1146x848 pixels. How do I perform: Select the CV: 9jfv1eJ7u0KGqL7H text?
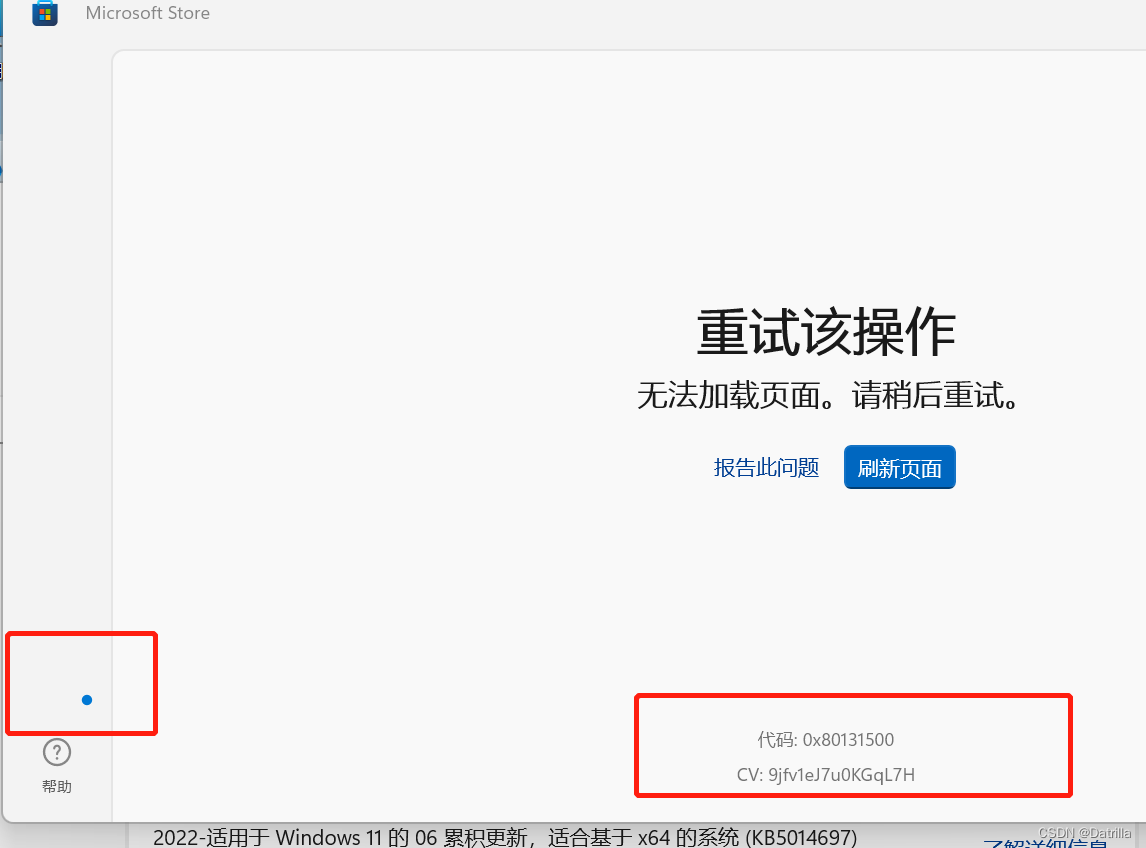click(826, 775)
